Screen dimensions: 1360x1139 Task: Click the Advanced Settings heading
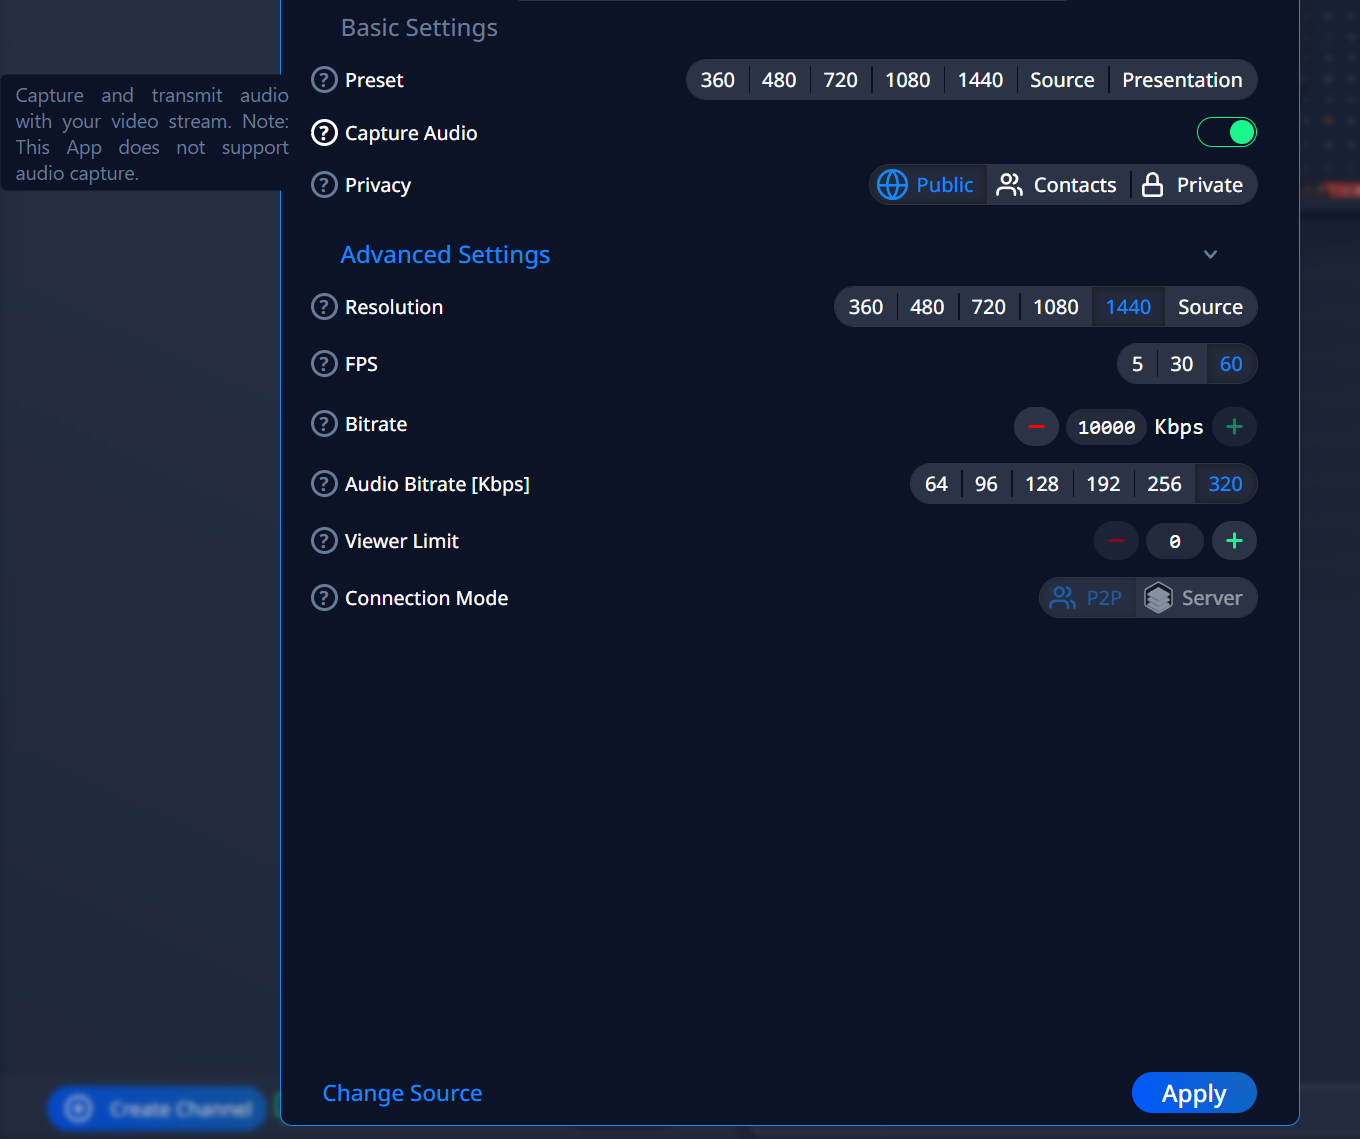pyautogui.click(x=445, y=255)
